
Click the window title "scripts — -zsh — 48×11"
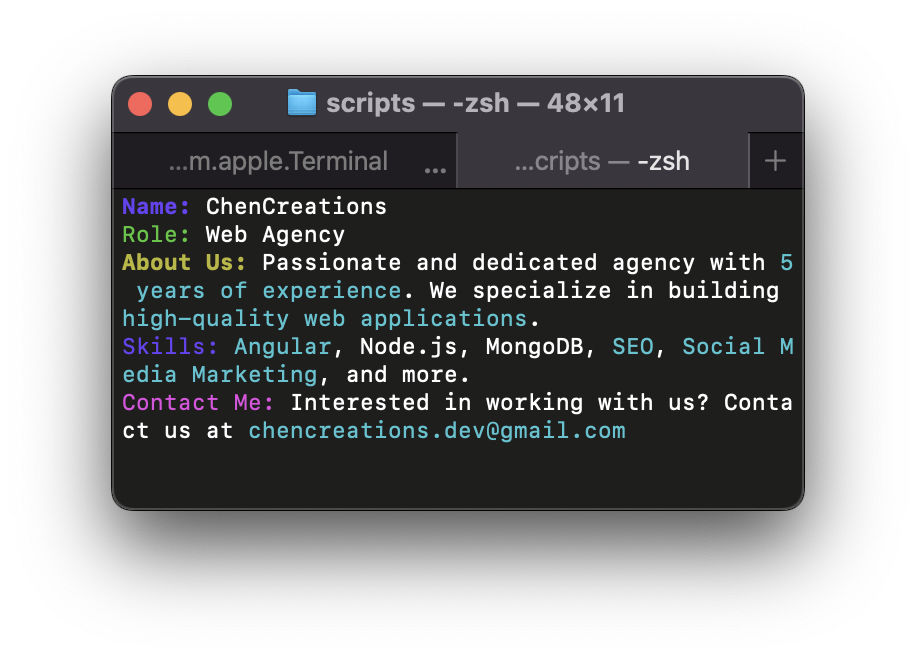click(475, 103)
